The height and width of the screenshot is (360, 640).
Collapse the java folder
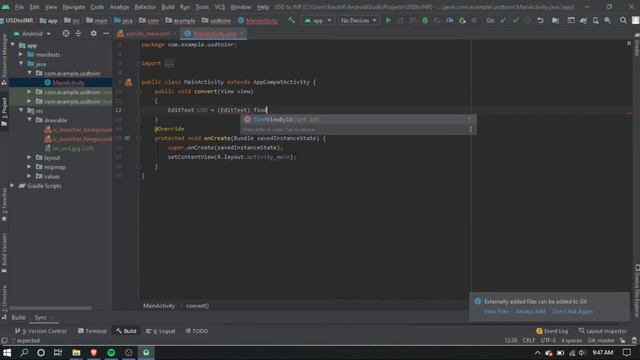pyautogui.click(x=21, y=64)
